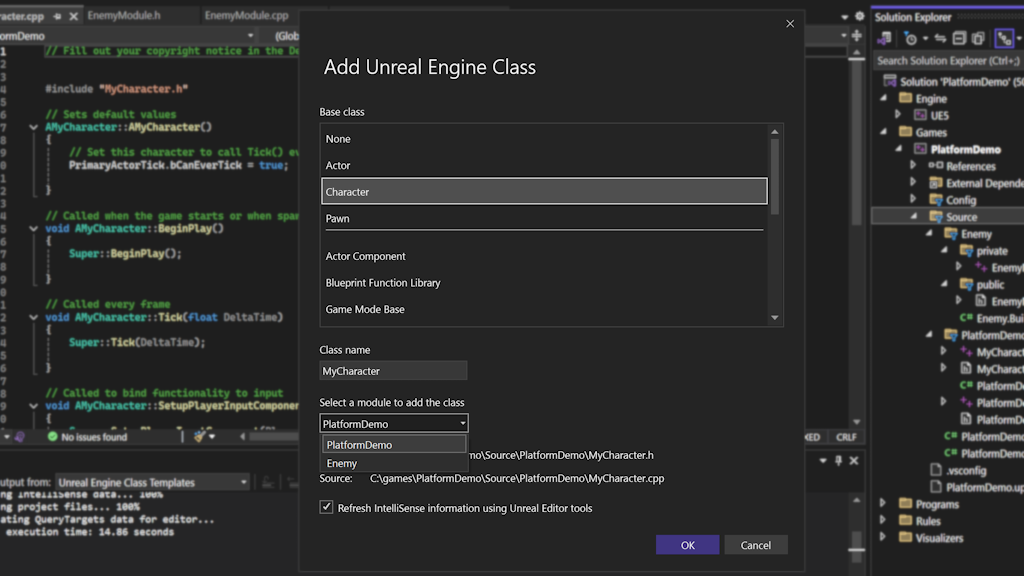
Task: Expand the Programs folder in Solution Explorer
Action: coord(882,504)
